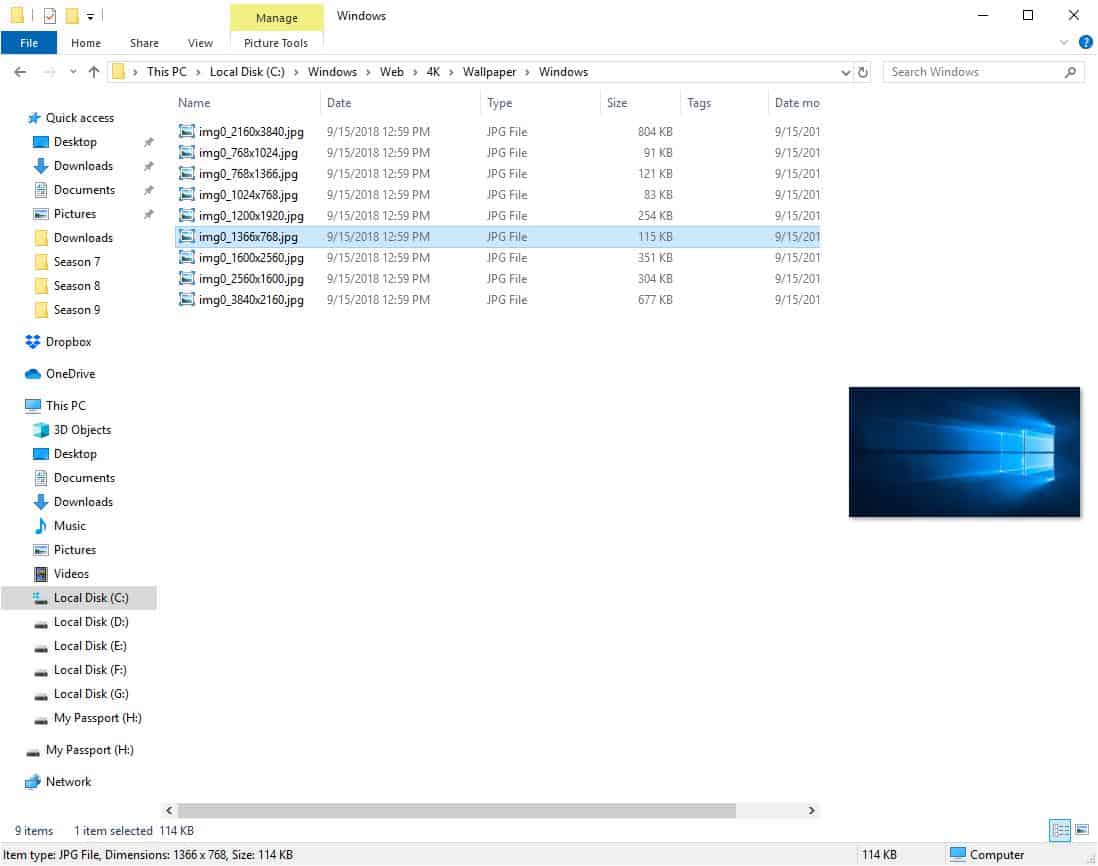
Task: Sort files by the Date column
Action: tap(339, 103)
